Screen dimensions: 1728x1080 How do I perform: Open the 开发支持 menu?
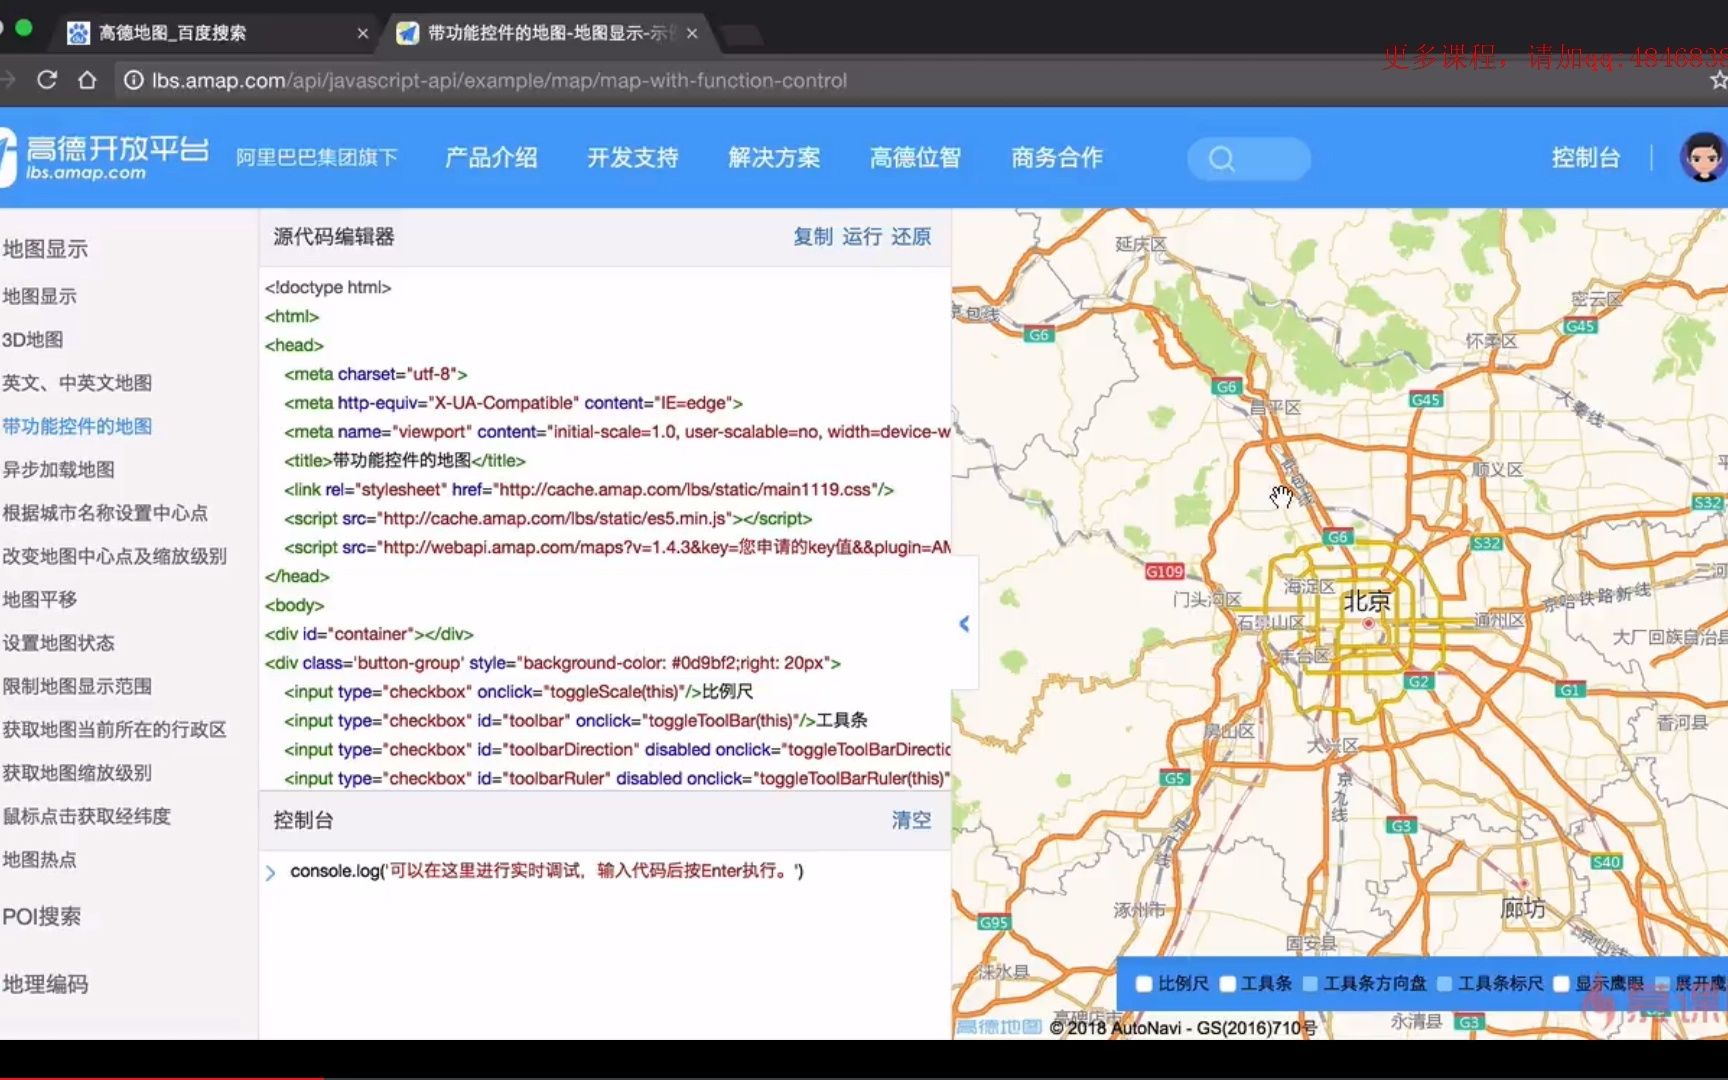pos(632,157)
